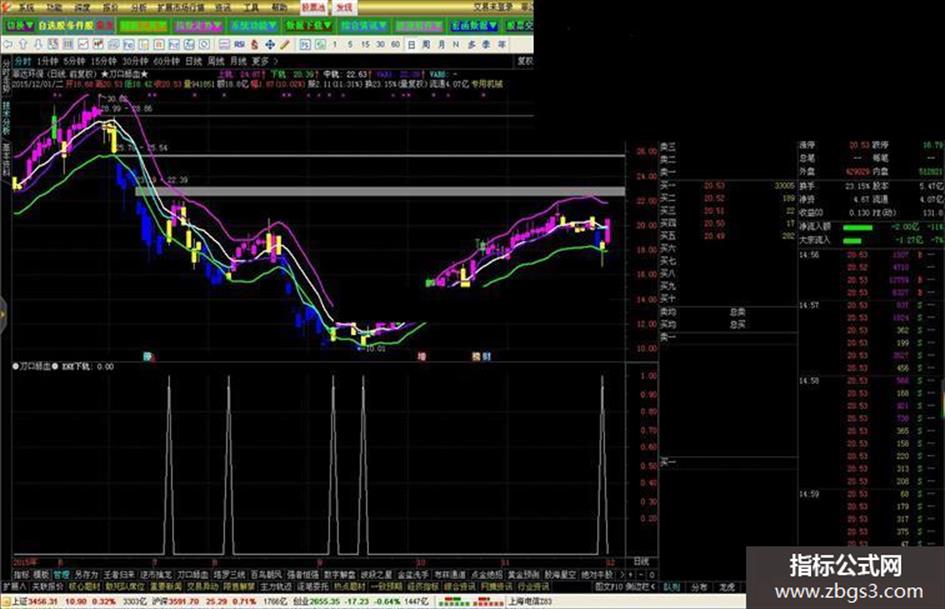The image size is (945, 609).
Task: Select the 培罗三线 indicator tab
Action: point(229,575)
